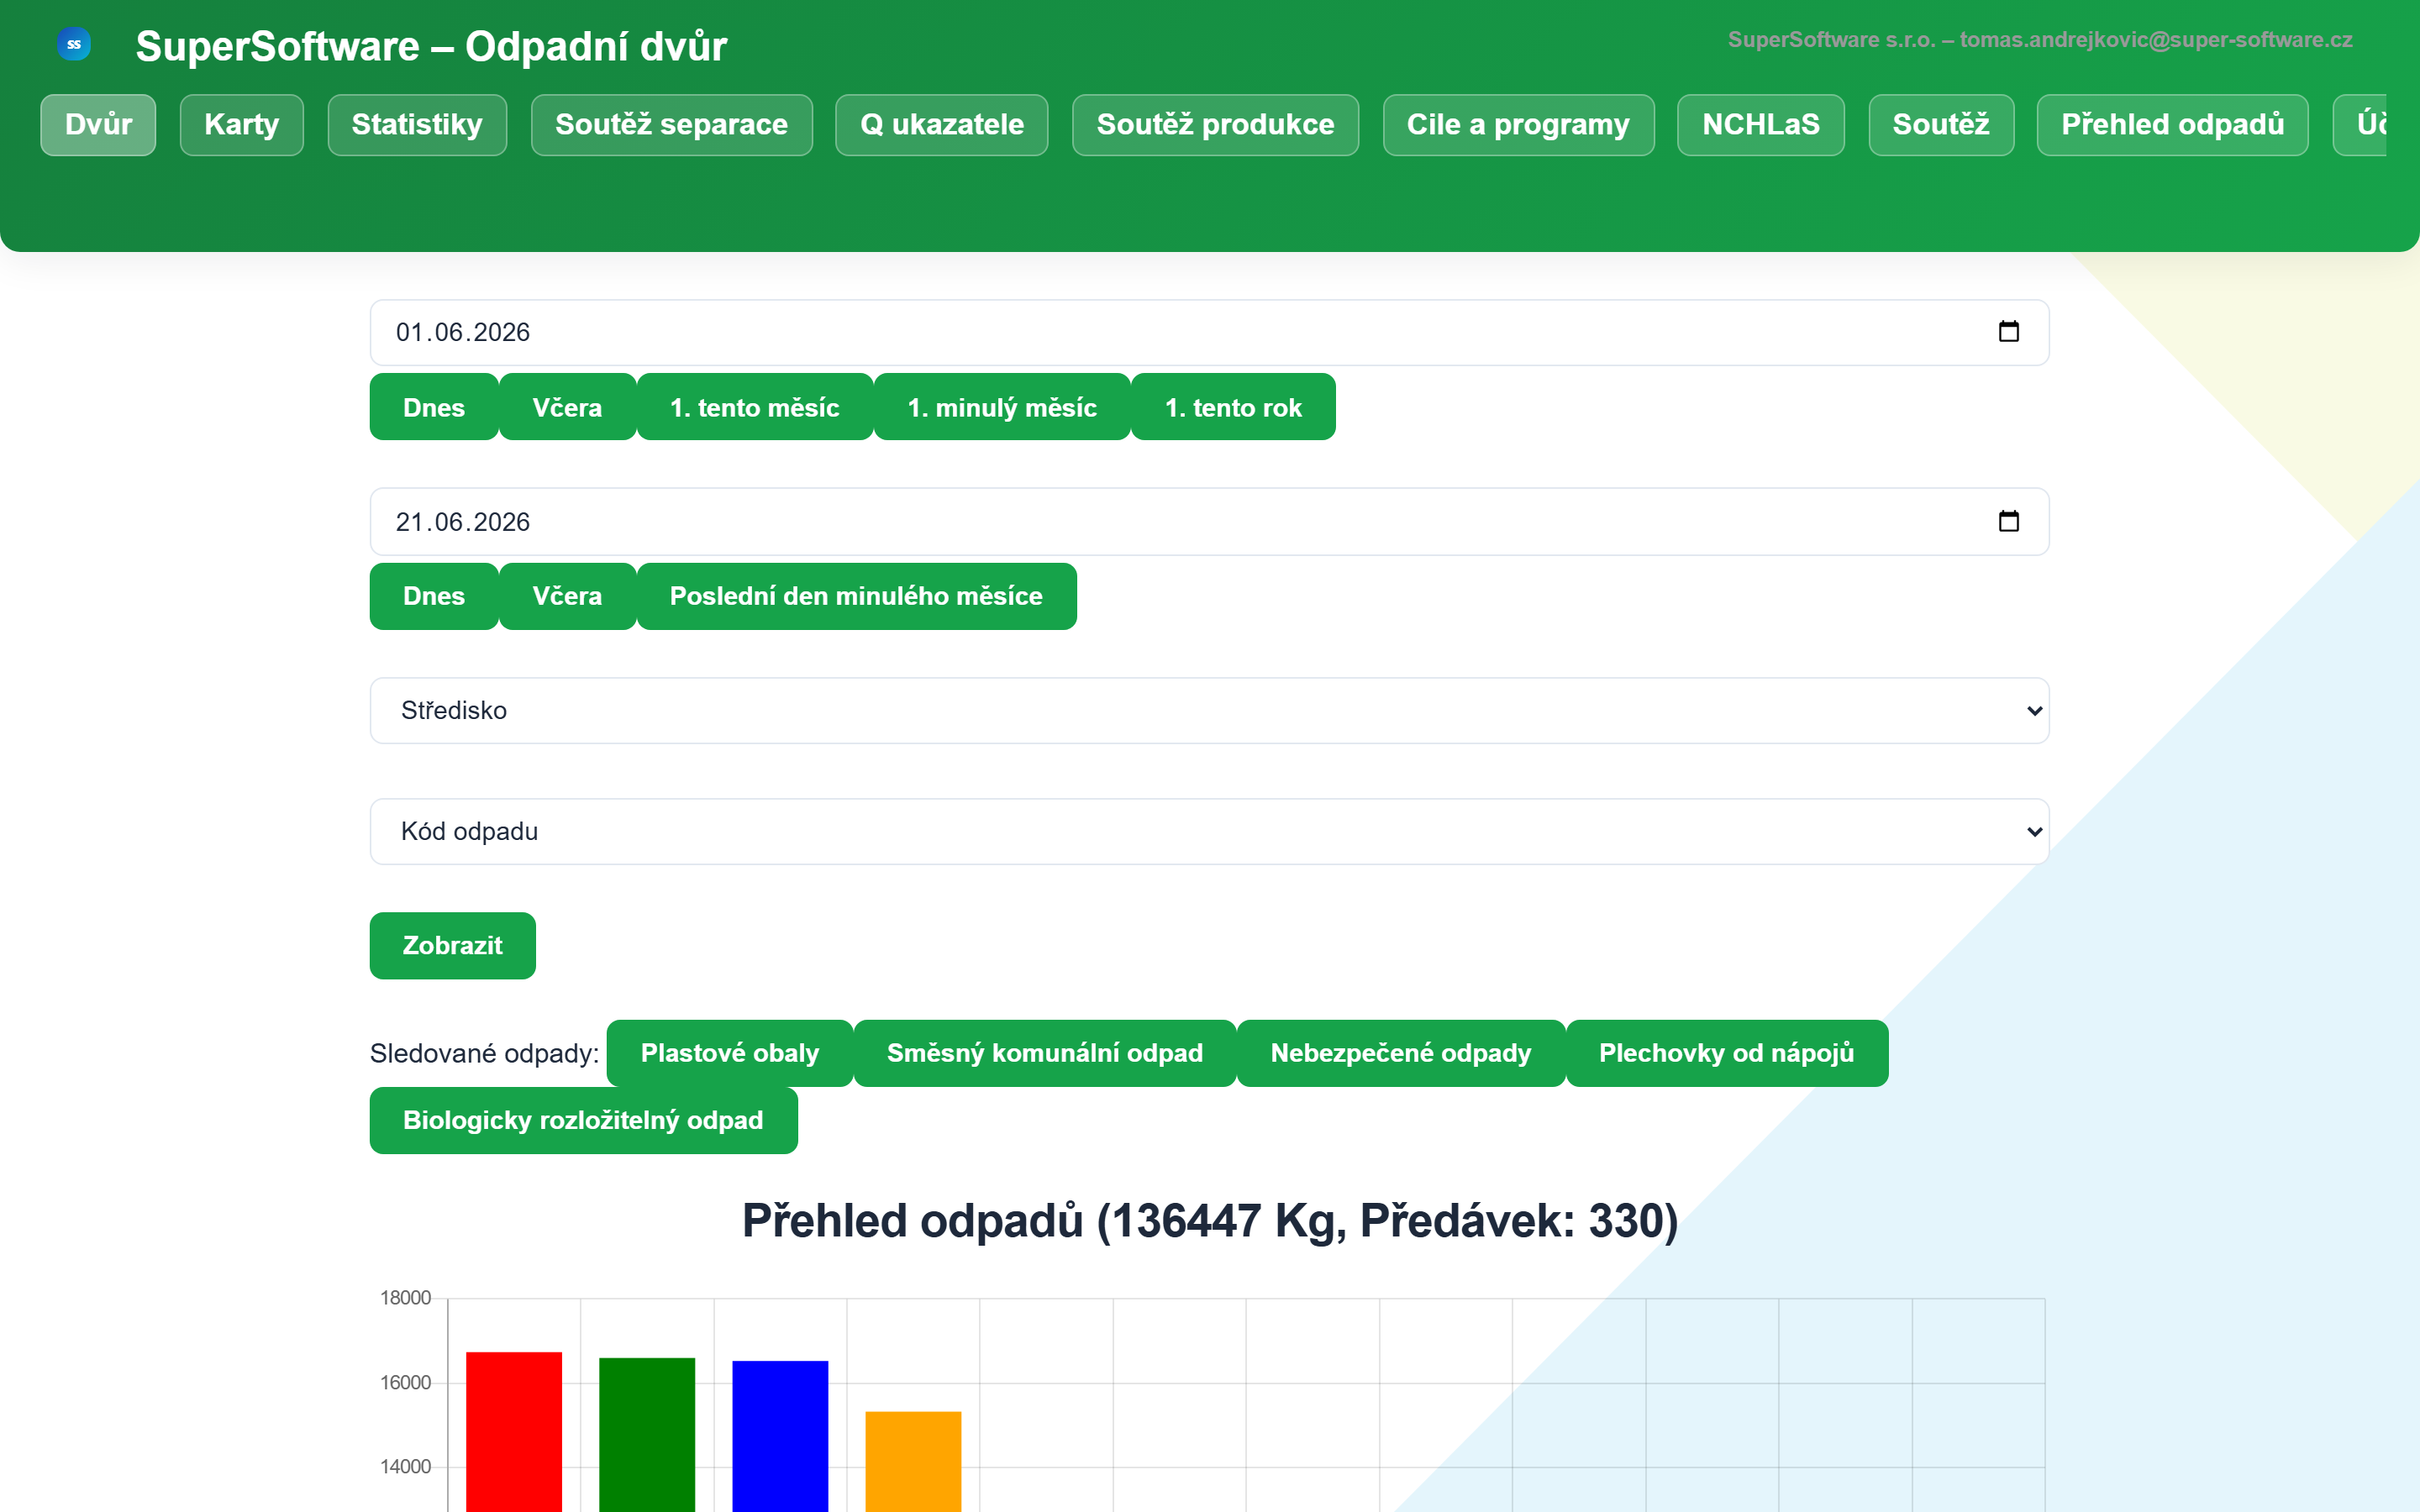2420x1512 pixels.
Task: Open Cíle a programy tab
Action: pos(1518,125)
